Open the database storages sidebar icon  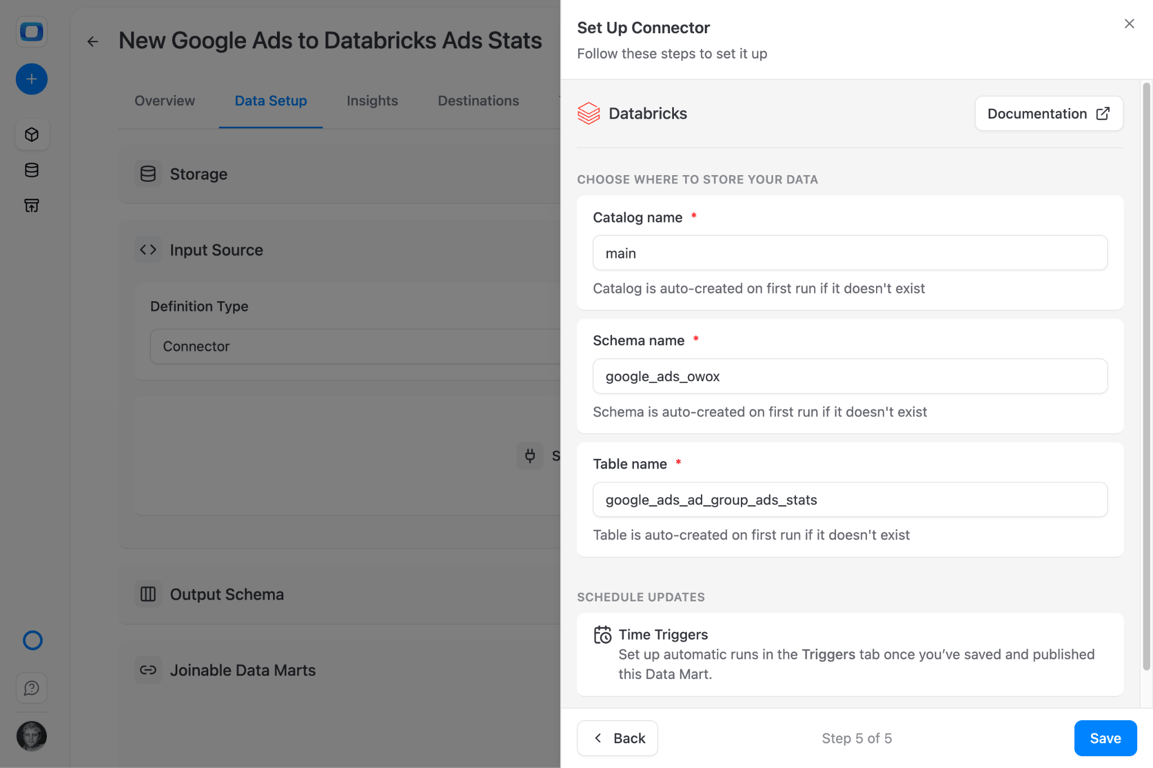32,170
